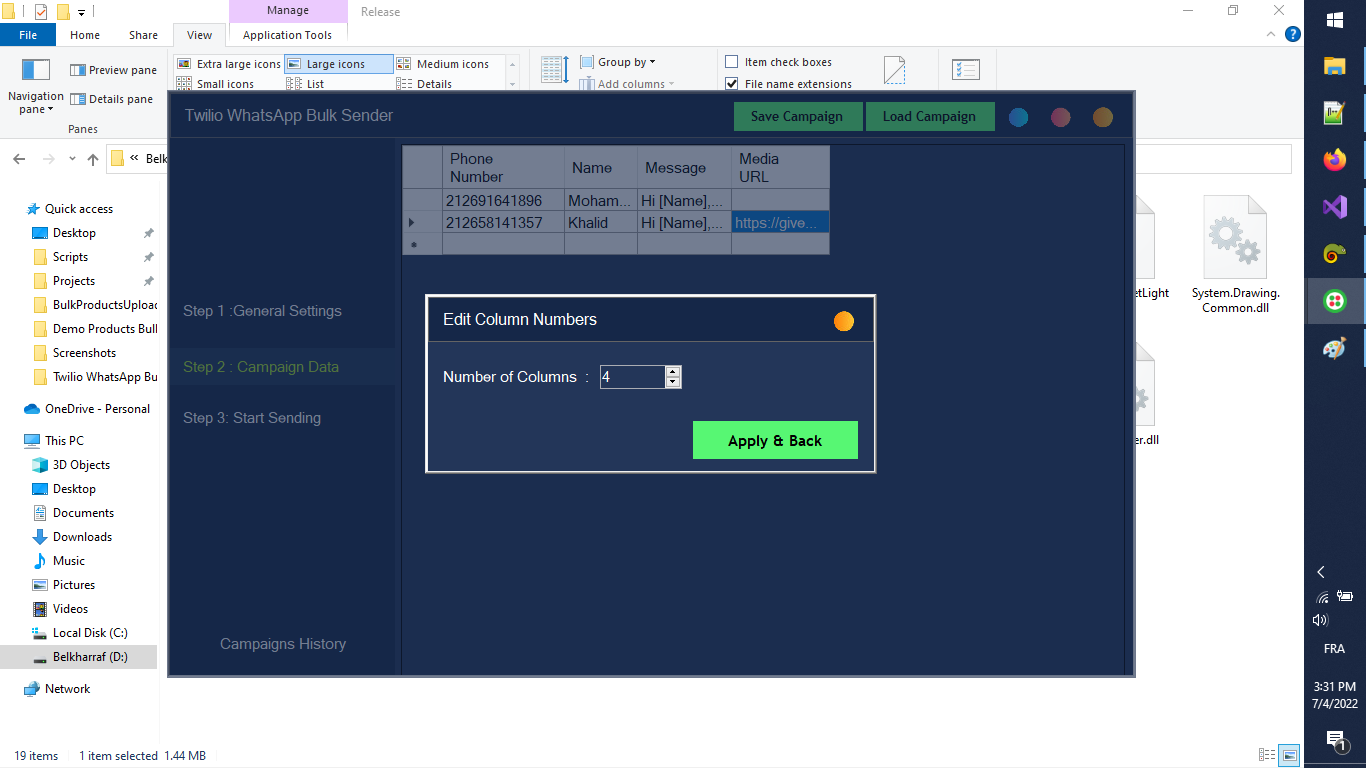Click the Apply & Back button
The width and height of the screenshot is (1366, 768).
[x=775, y=440]
